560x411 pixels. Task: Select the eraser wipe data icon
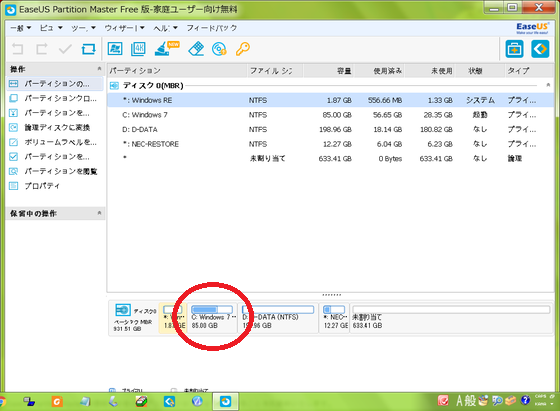pos(196,49)
